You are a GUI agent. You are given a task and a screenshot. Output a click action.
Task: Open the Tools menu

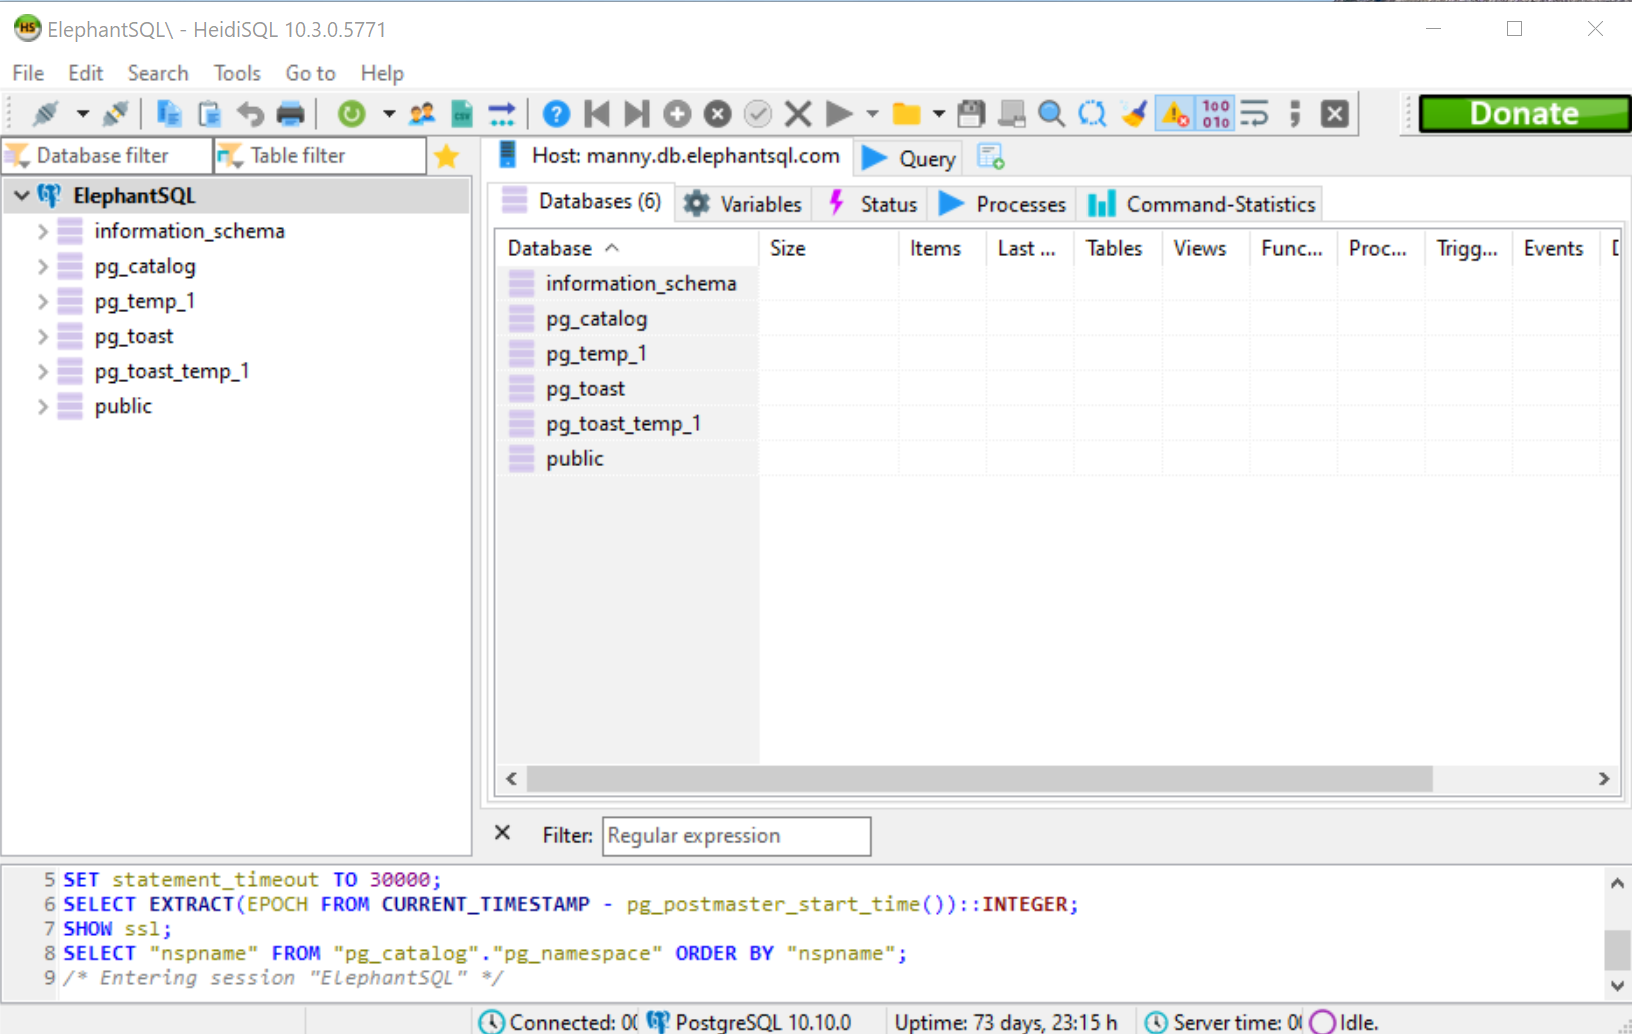coord(237,73)
